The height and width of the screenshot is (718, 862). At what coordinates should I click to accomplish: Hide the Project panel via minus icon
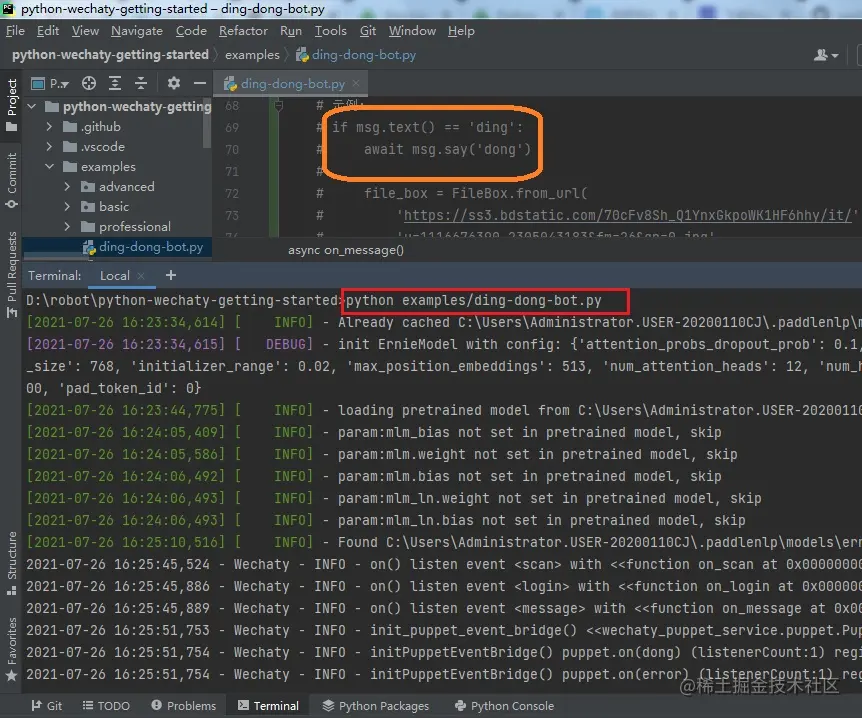[x=198, y=83]
